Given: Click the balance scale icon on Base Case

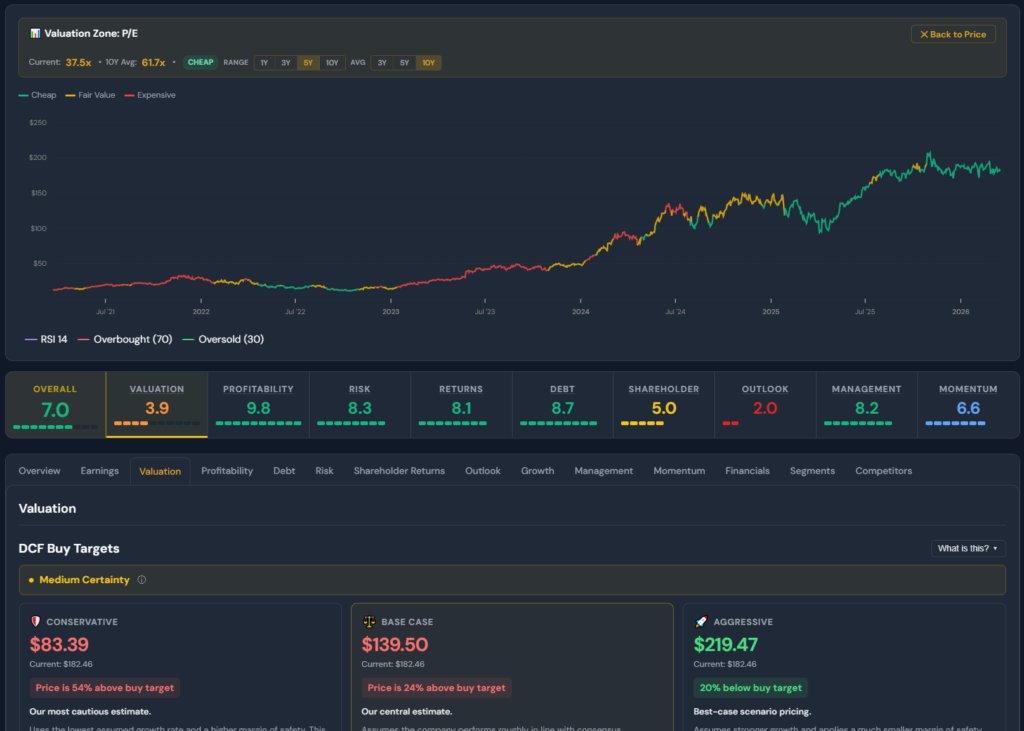Looking at the screenshot, I should [x=368, y=622].
